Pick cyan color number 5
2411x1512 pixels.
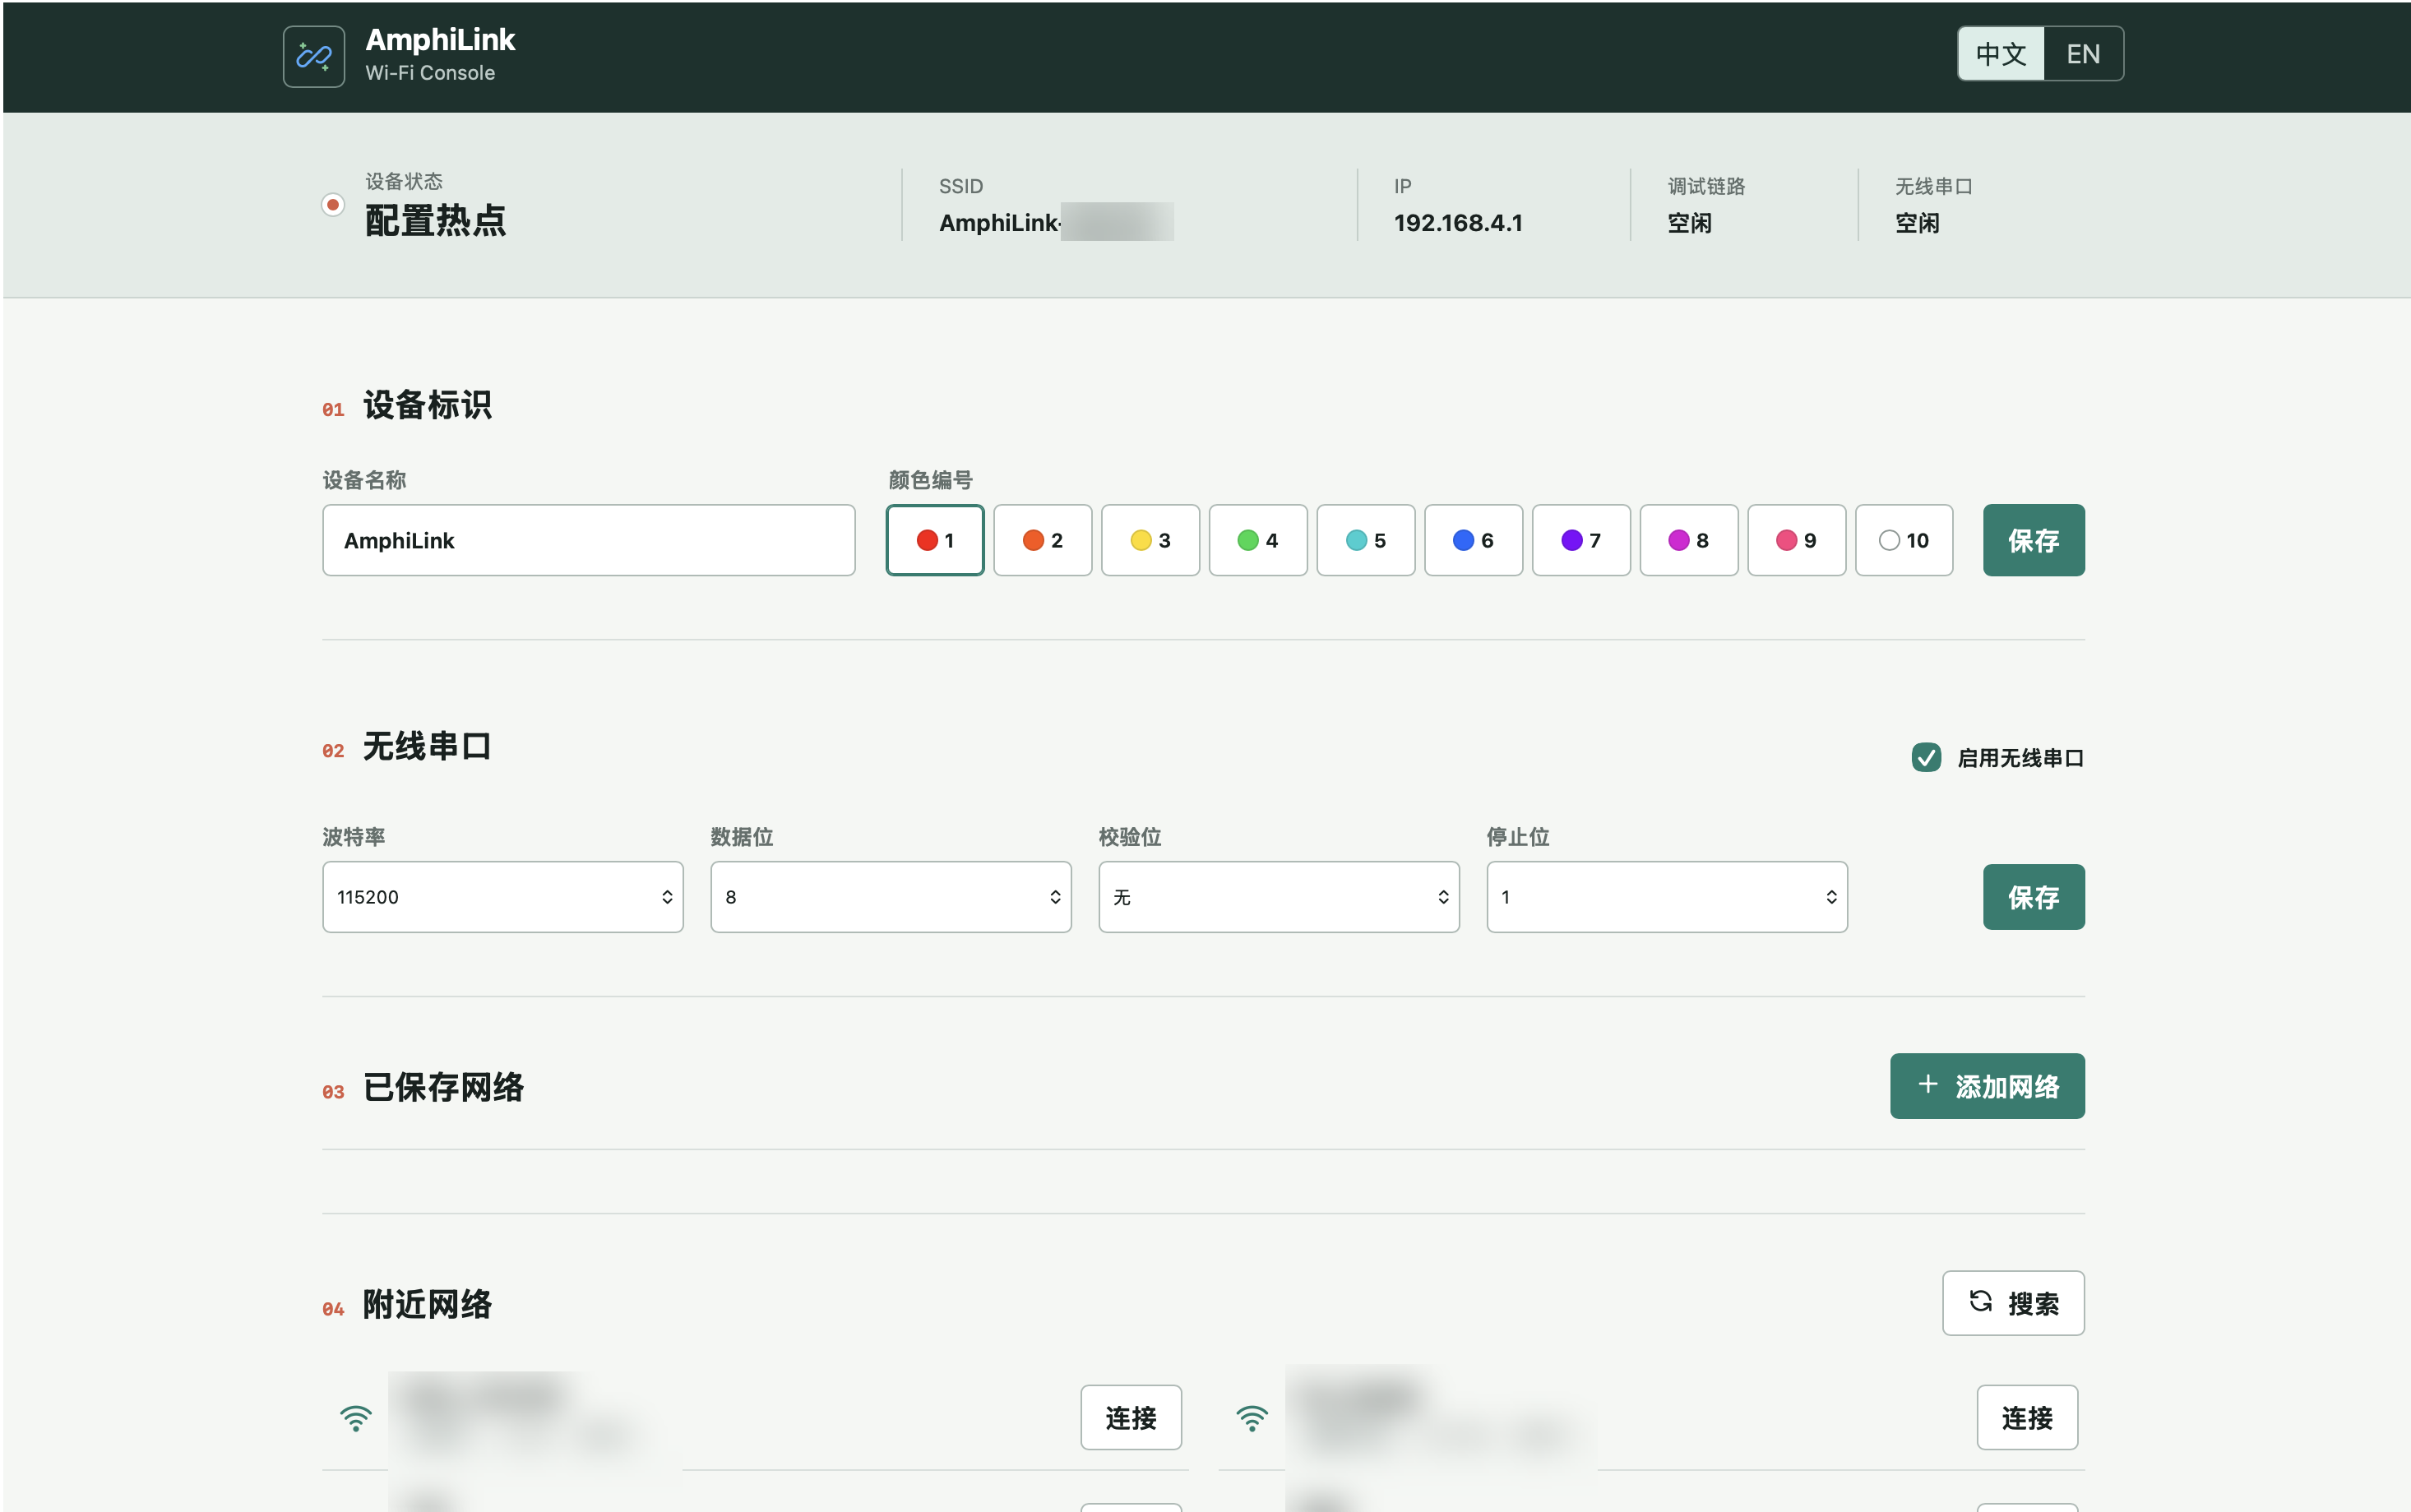coord(1366,540)
